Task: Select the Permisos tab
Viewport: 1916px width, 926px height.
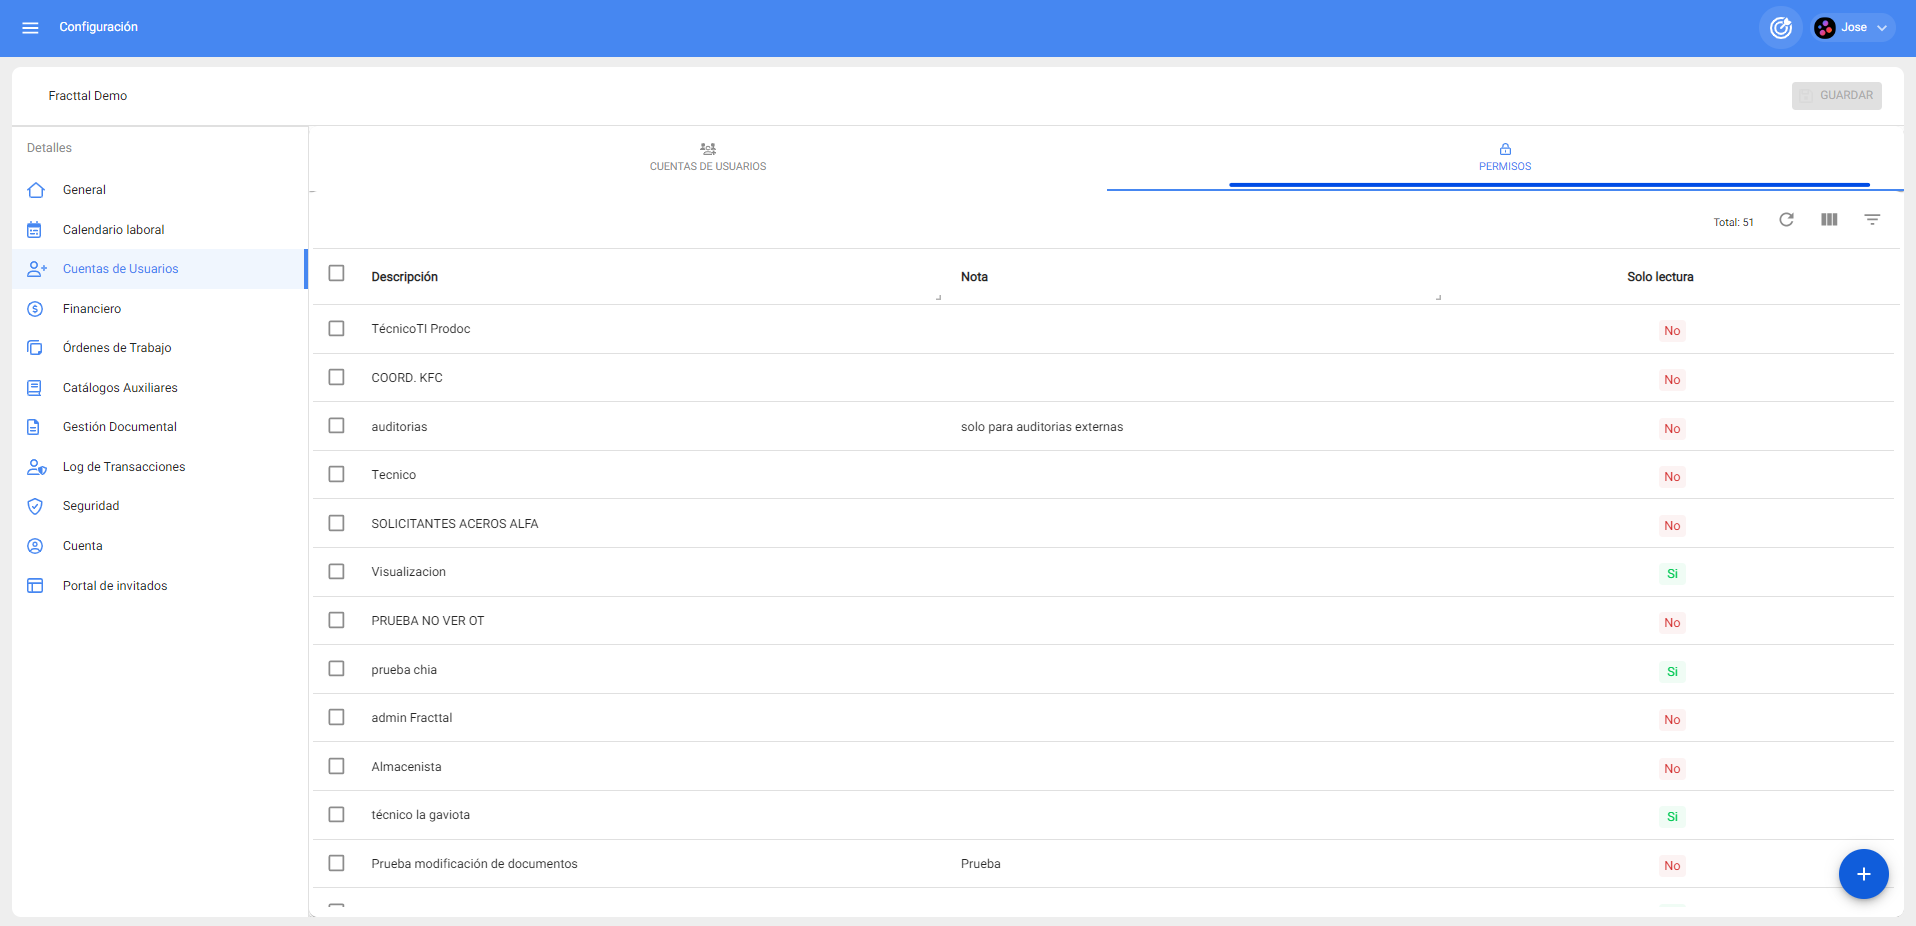Action: tap(1504, 157)
